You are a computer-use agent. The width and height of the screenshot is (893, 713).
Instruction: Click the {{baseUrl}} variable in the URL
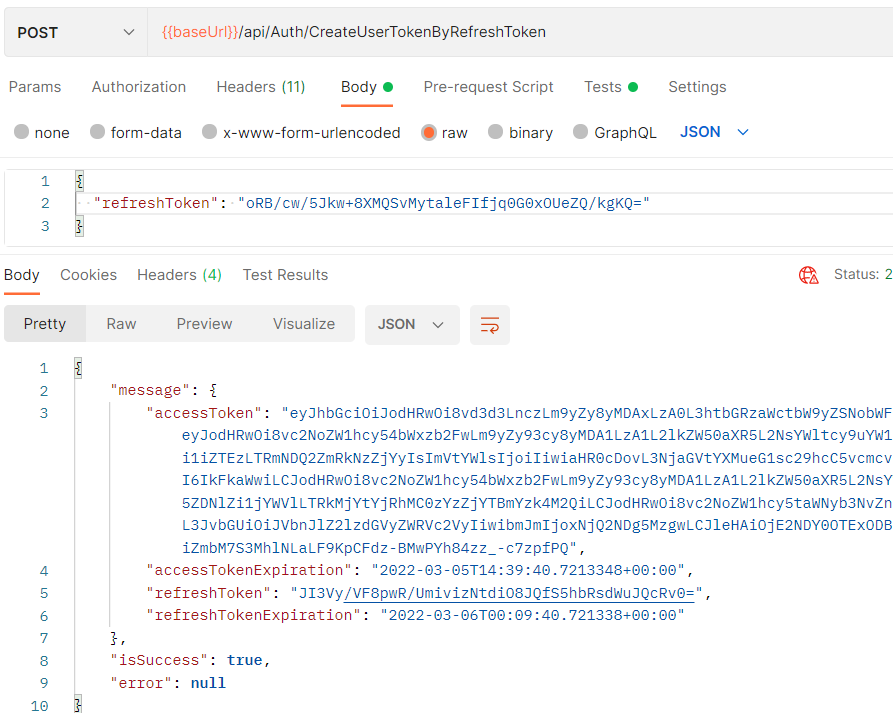click(200, 32)
